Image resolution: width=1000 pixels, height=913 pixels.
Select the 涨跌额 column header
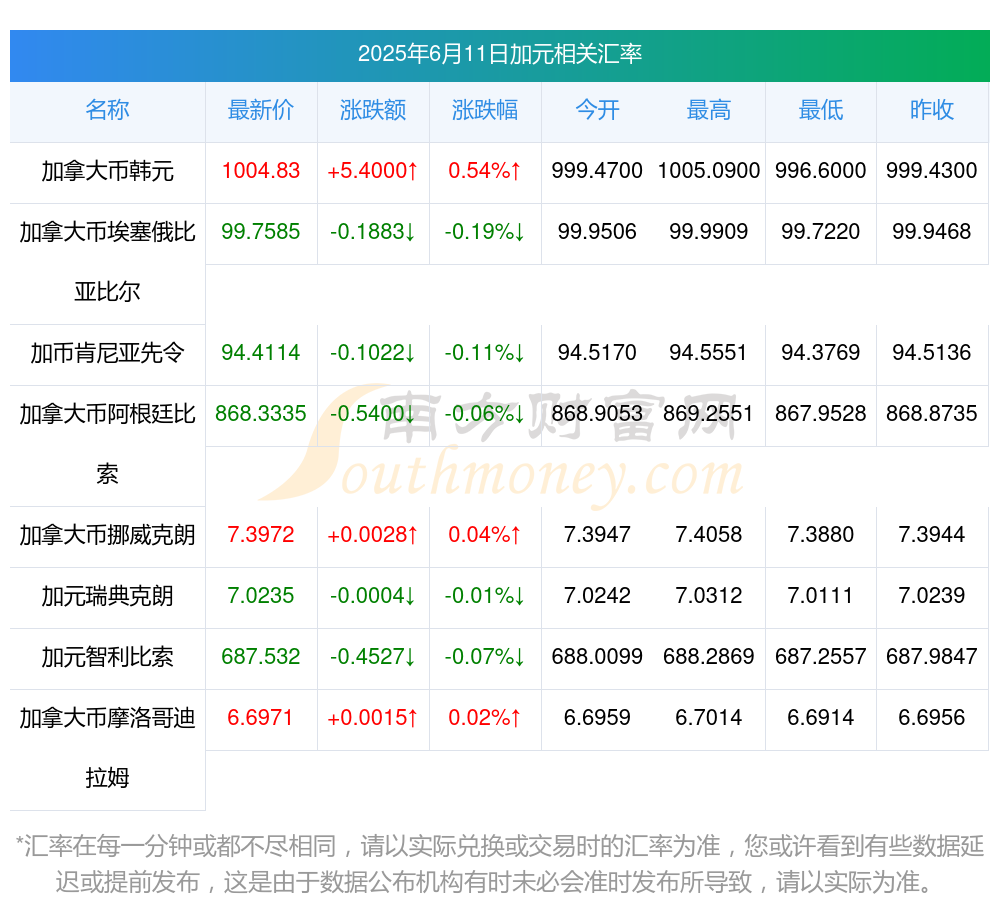point(373,110)
